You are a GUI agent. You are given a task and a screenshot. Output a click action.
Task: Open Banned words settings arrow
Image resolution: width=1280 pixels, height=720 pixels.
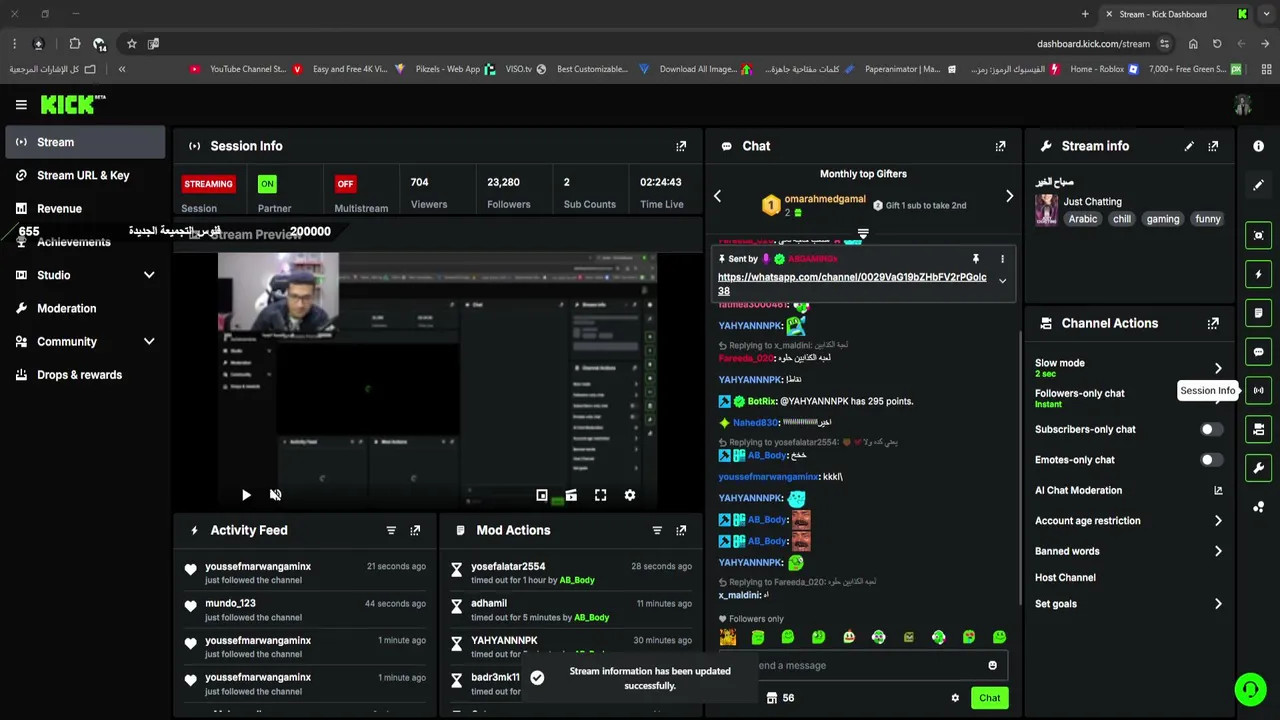click(x=1218, y=551)
